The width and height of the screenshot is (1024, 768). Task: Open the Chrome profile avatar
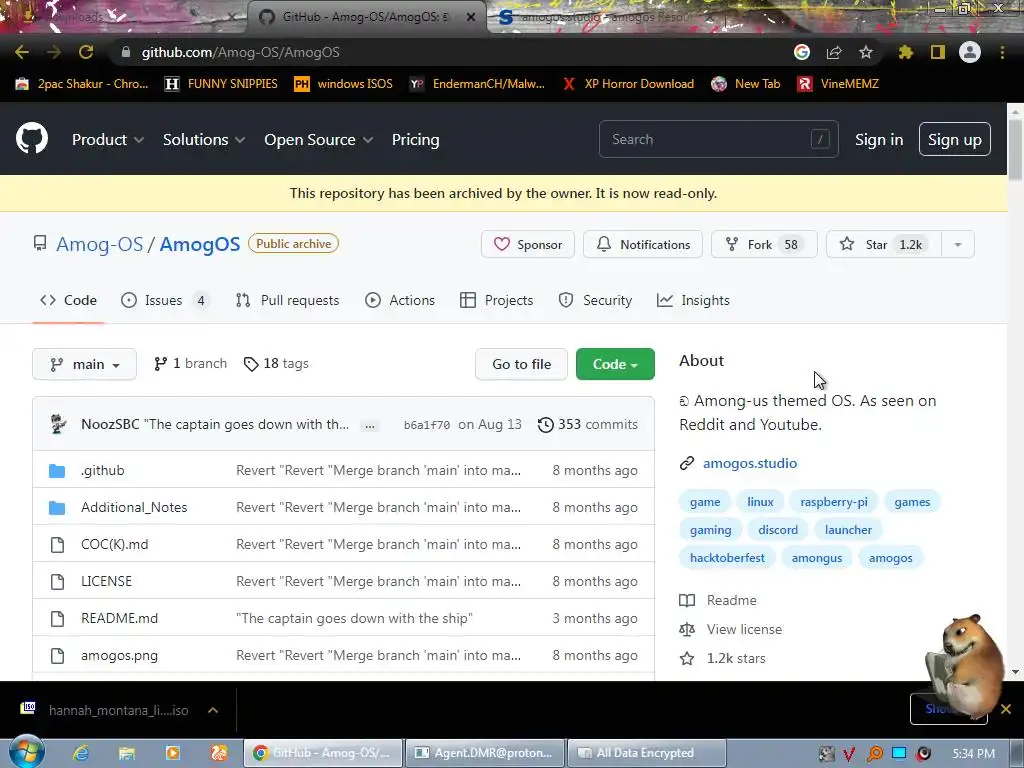tap(970, 52)
